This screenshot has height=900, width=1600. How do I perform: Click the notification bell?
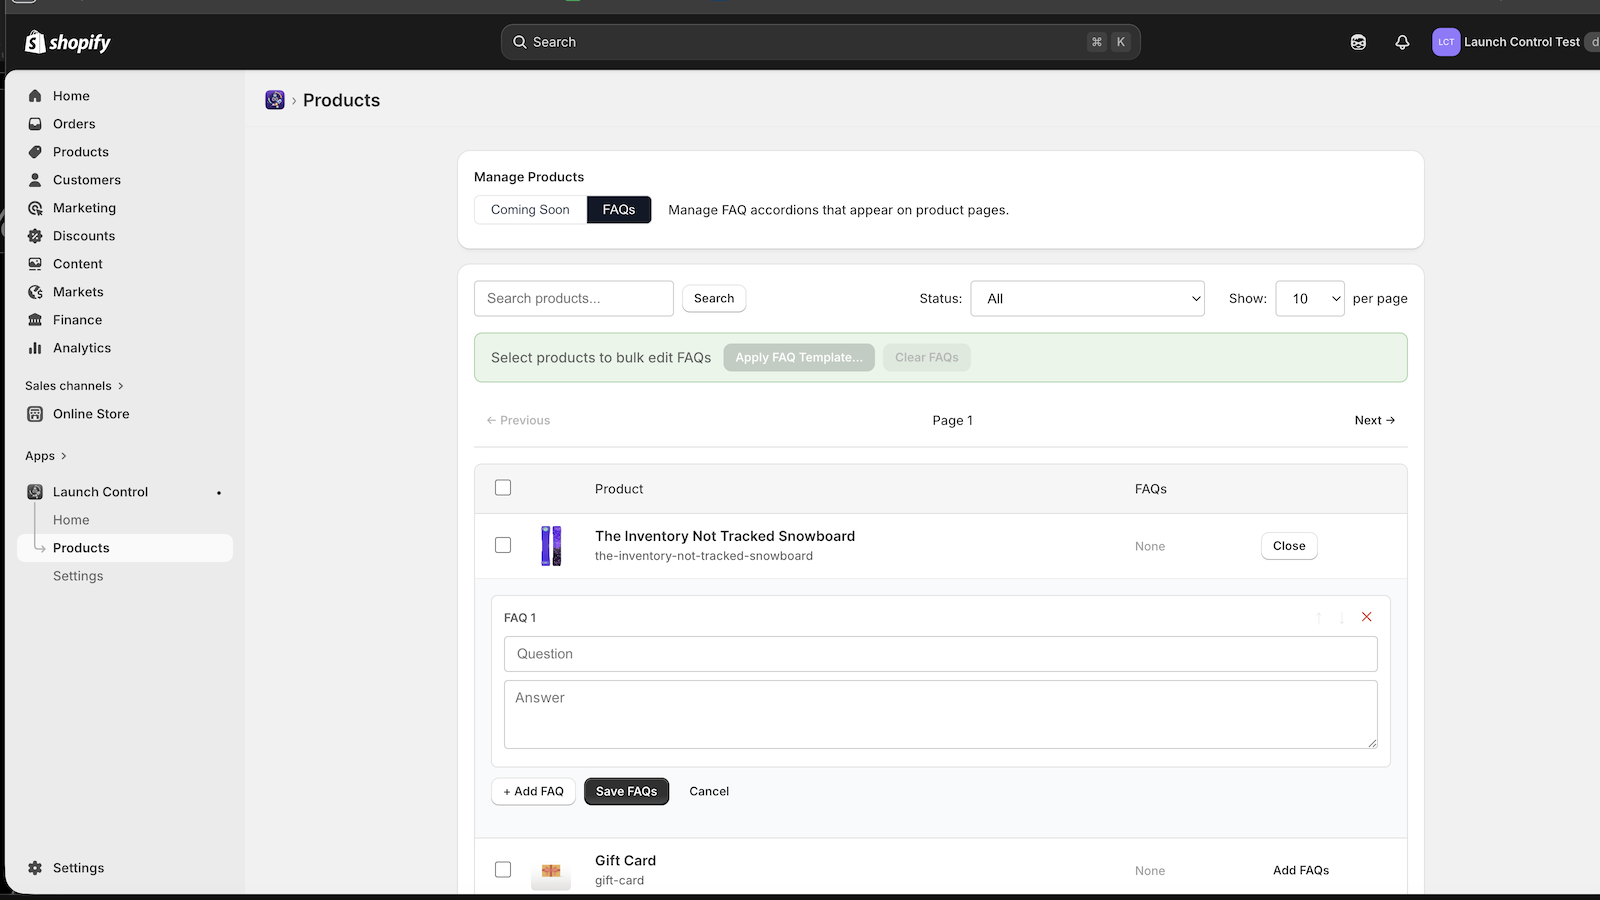click(x=1402, y=41)
